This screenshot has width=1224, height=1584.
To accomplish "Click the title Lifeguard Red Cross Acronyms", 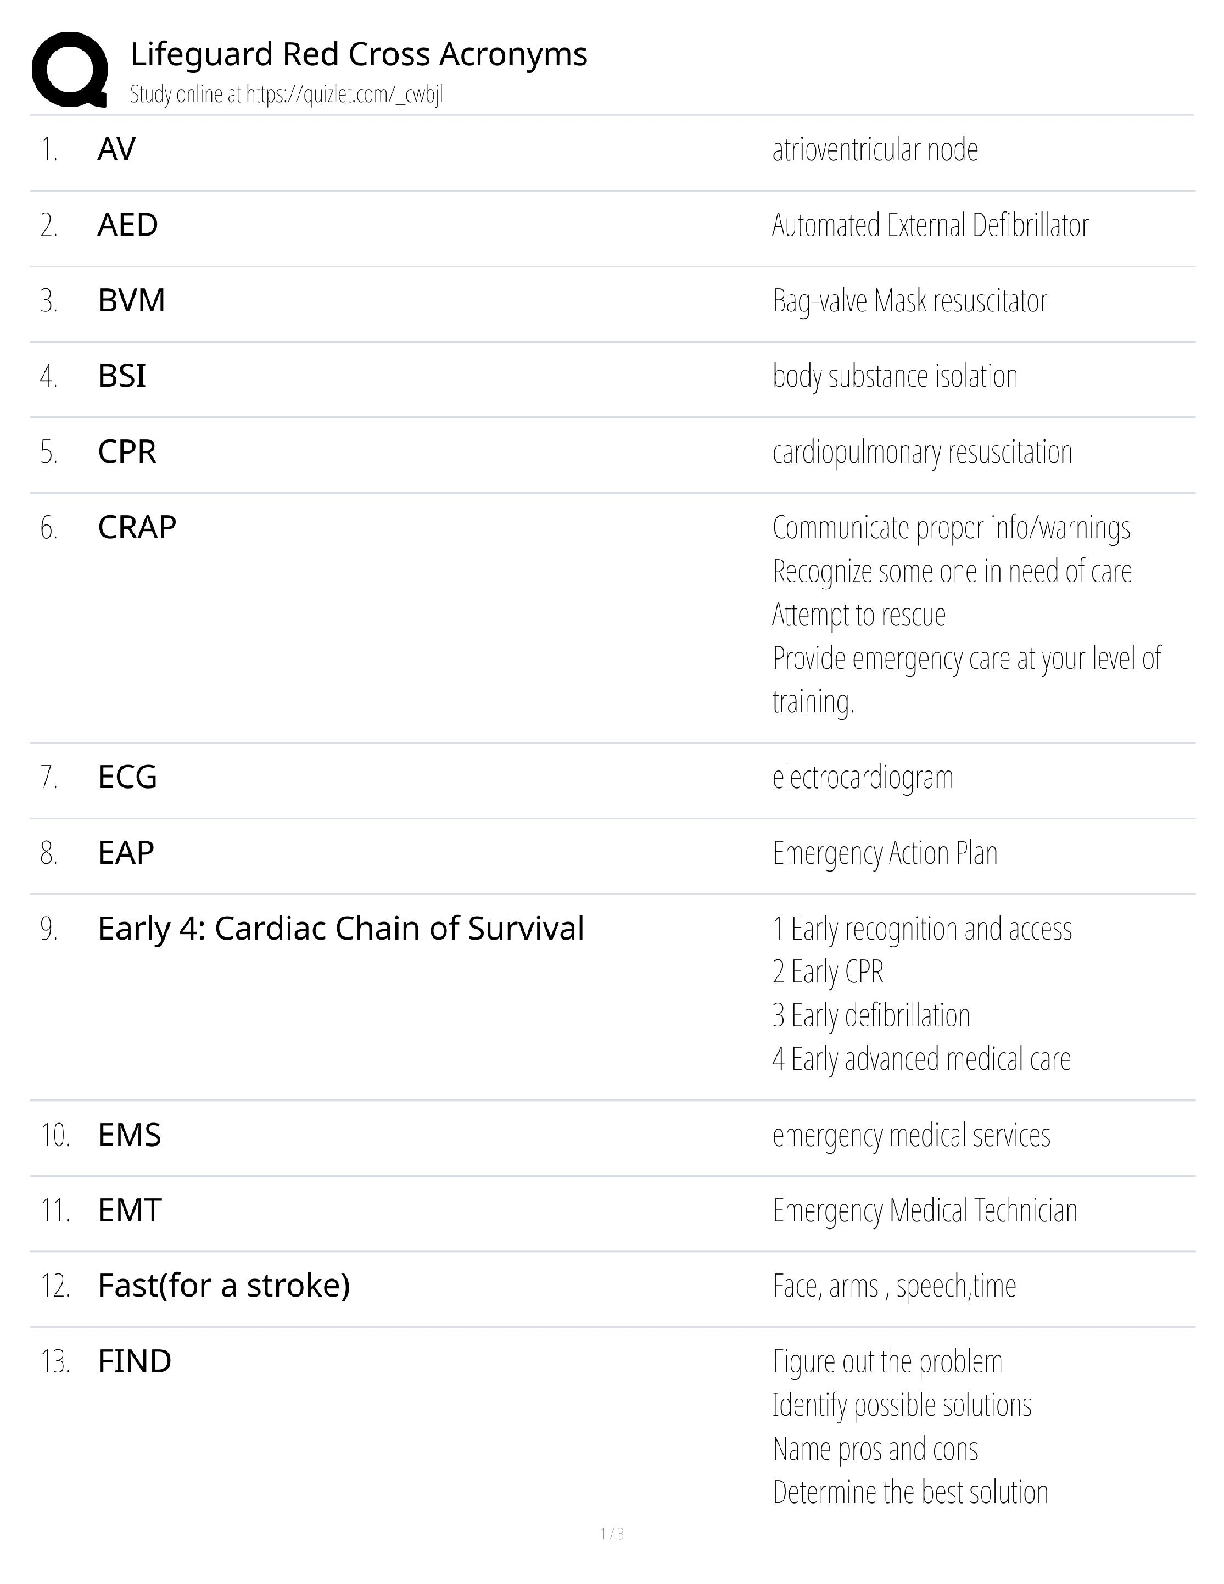I will point(358,54).
